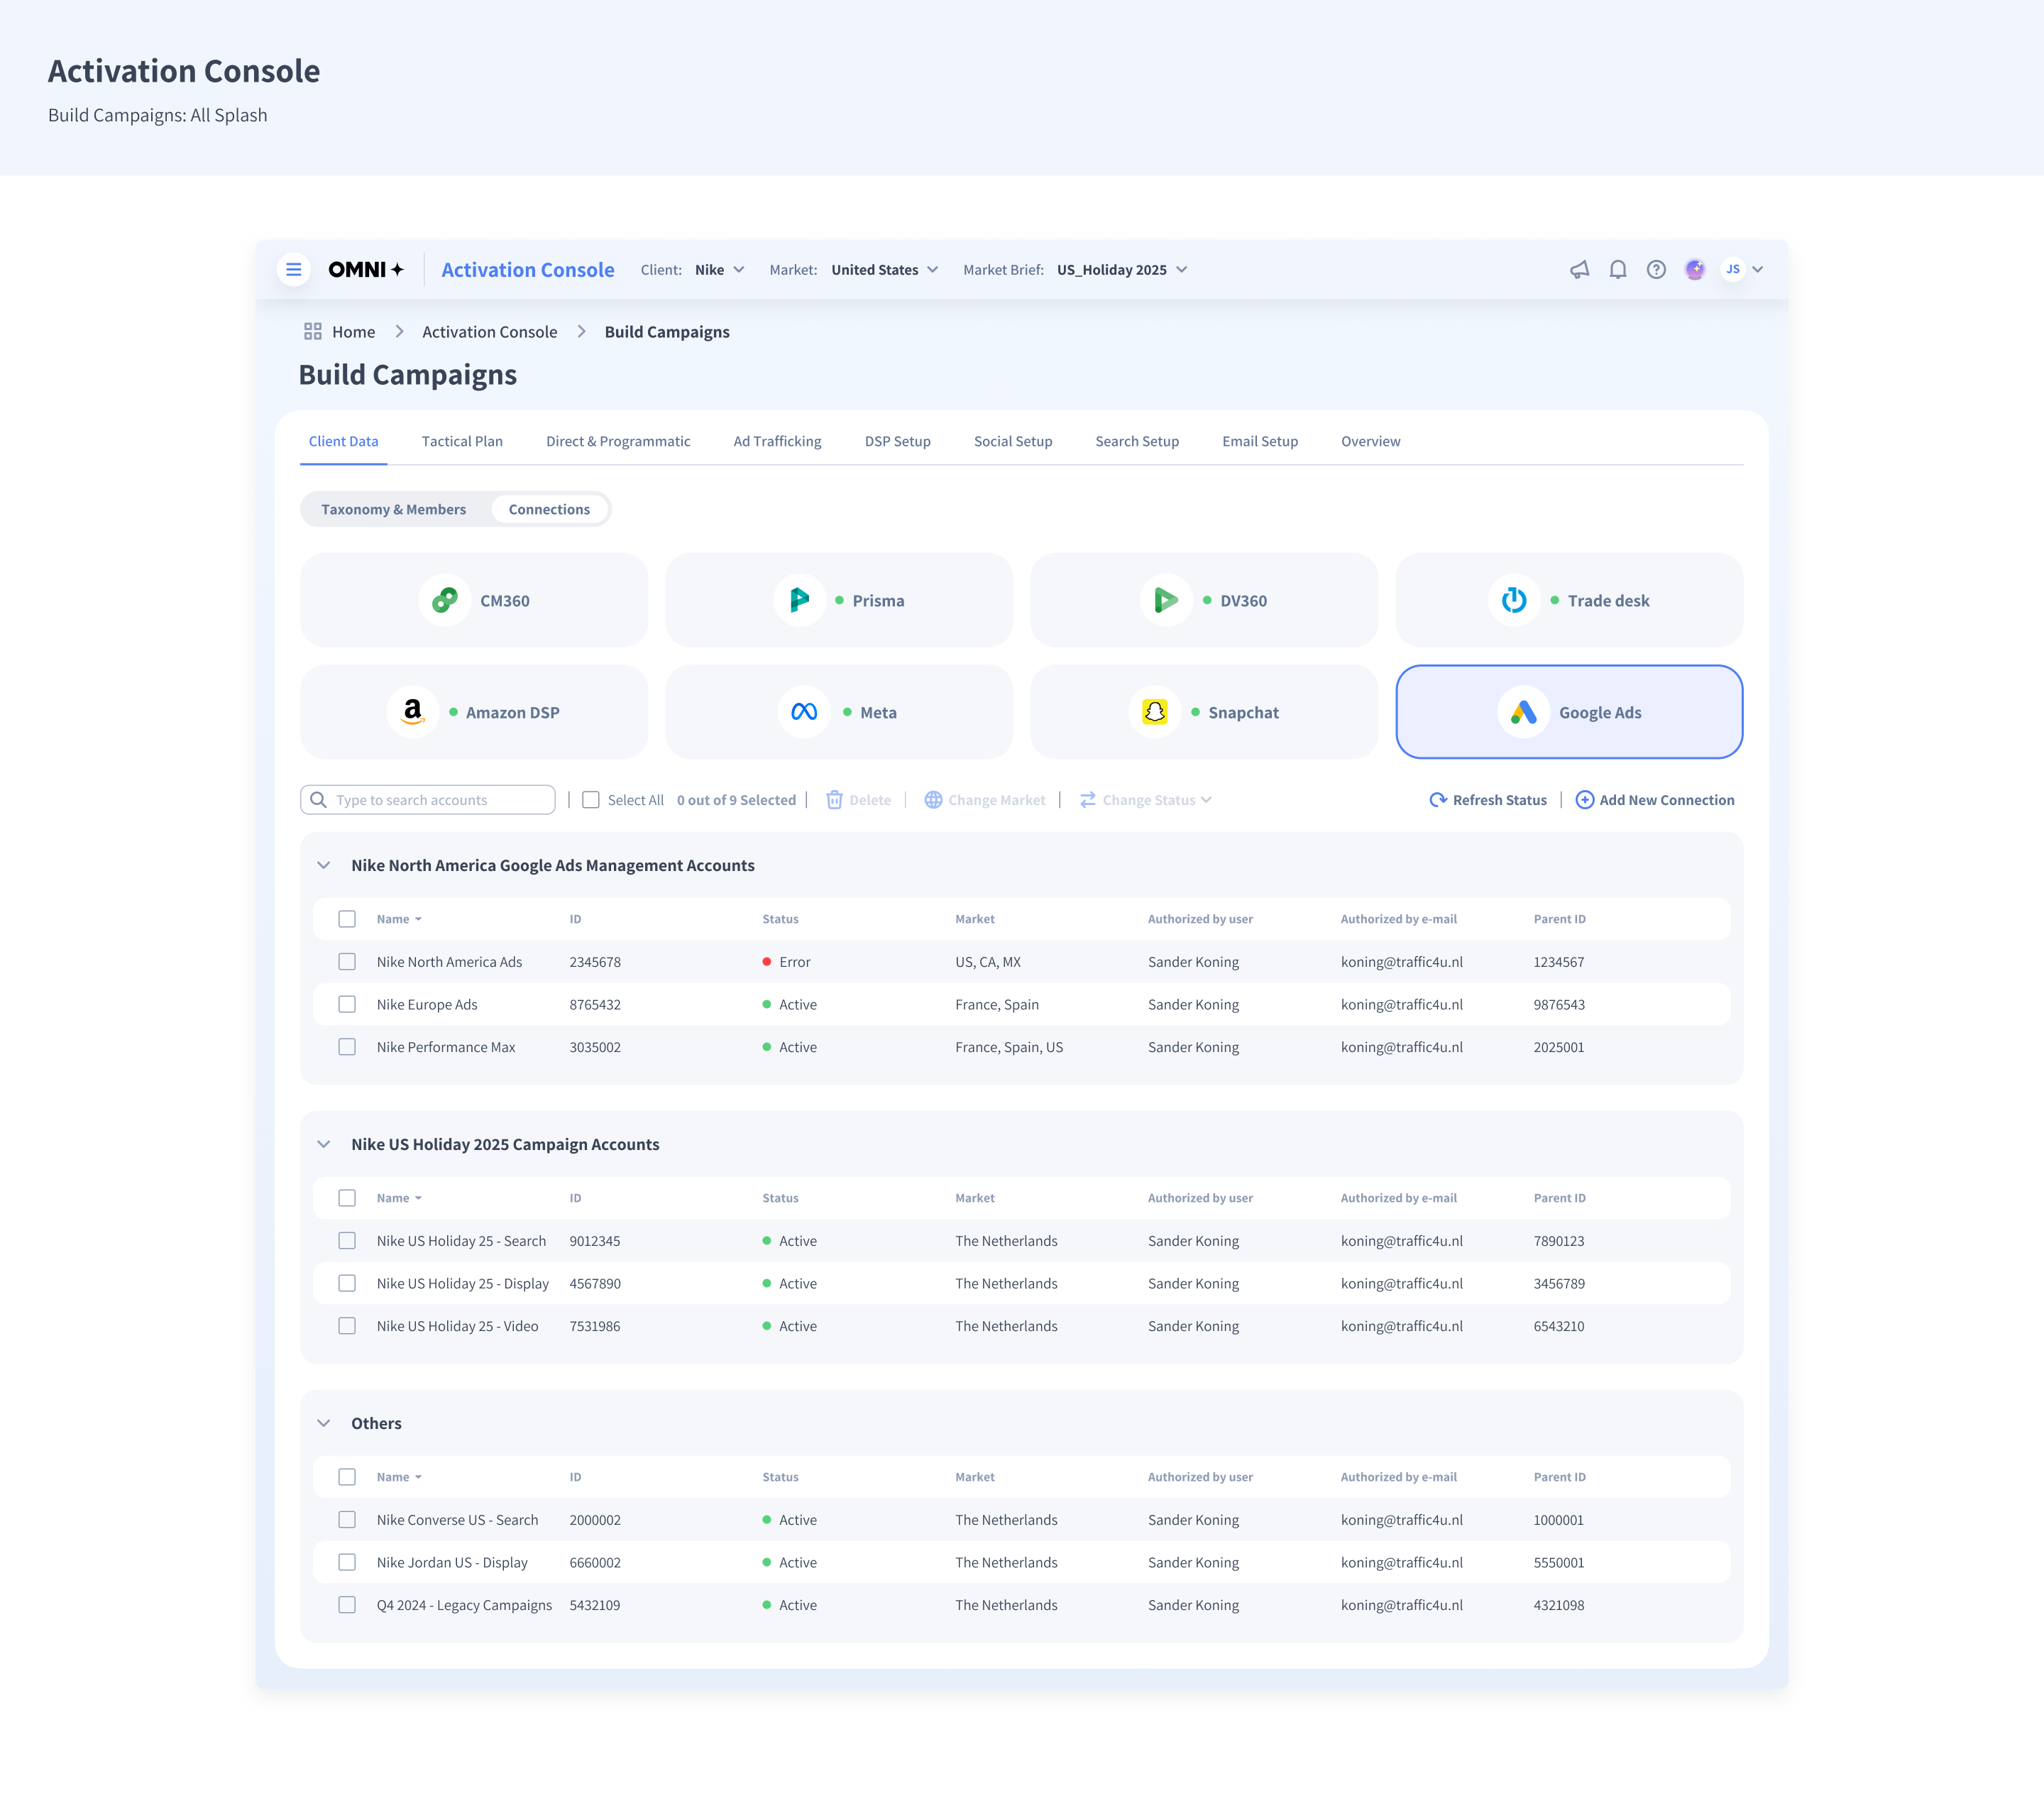Open the Client Nike dropdown
This screenshot has height=1796, width=2044.
click(x=719, y=270)
